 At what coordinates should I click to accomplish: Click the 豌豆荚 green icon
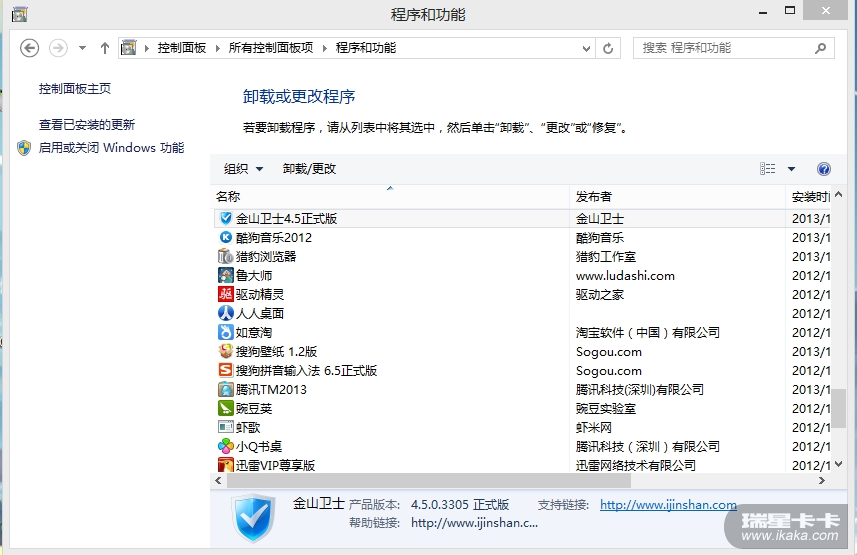(x=226, y=408)
